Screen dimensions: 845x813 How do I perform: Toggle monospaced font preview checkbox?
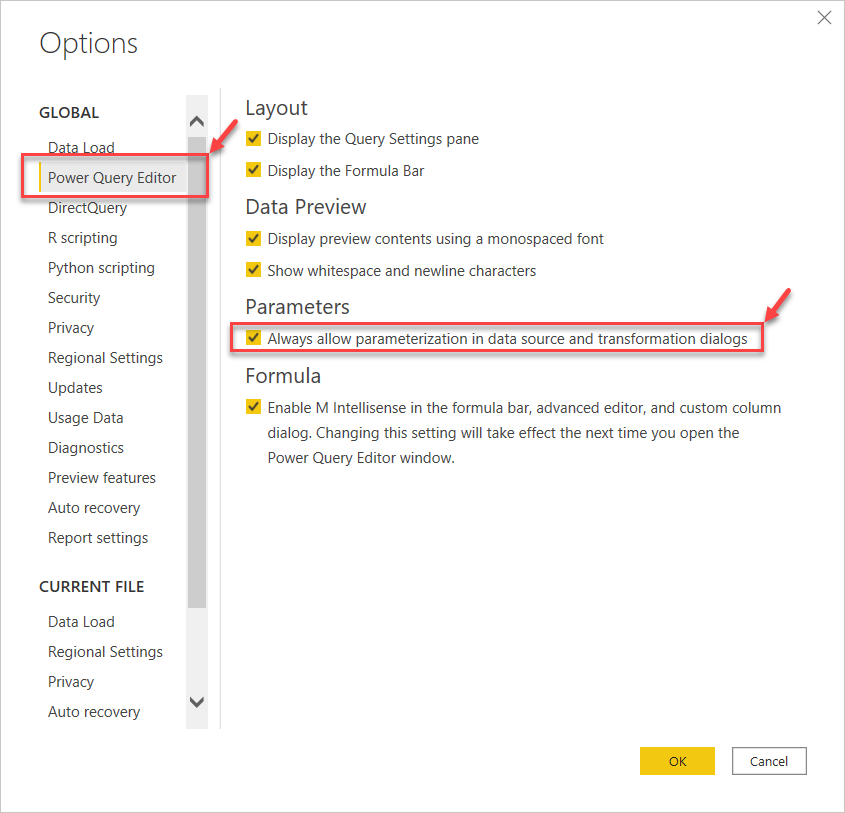254,239
